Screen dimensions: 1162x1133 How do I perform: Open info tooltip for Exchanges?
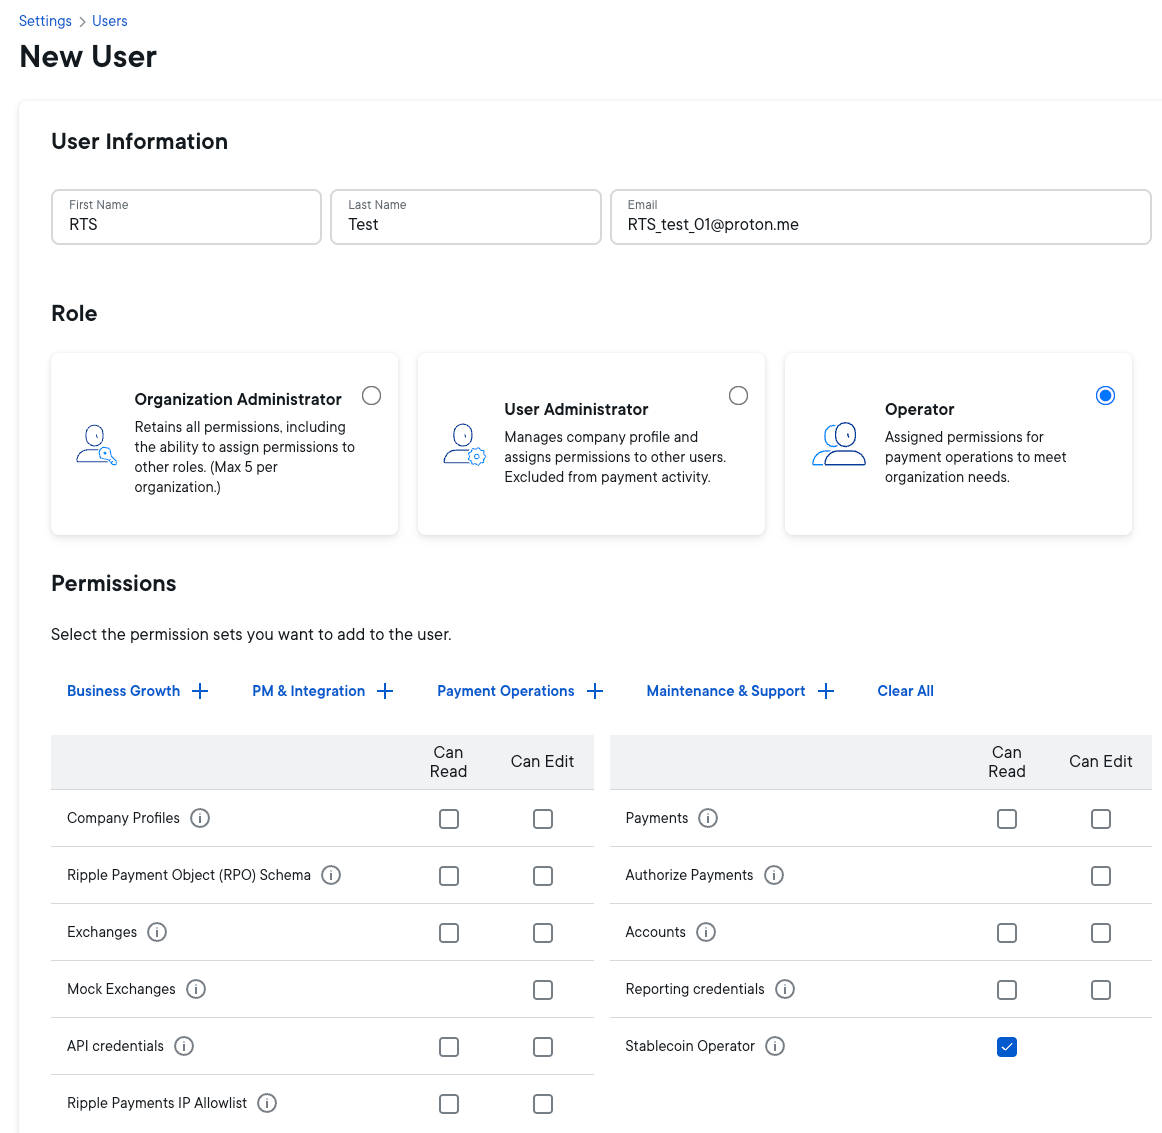(157, 932)
